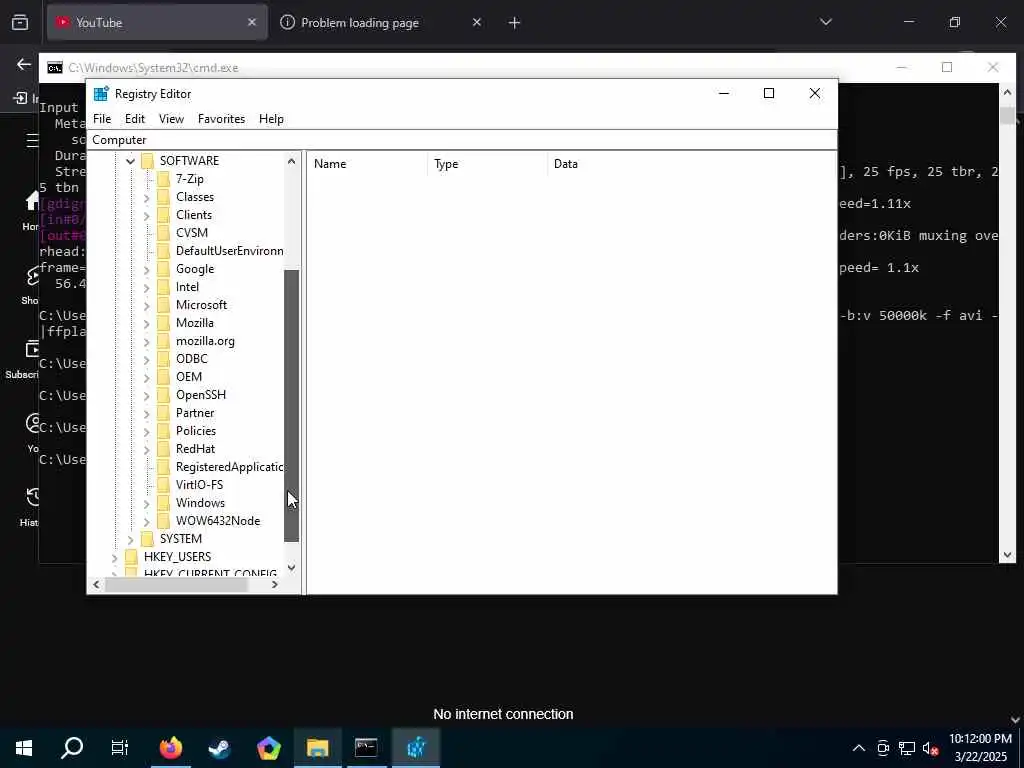Open the View menu in Registry Editor
The image size is (1024, 768).
tap(171, 119)
